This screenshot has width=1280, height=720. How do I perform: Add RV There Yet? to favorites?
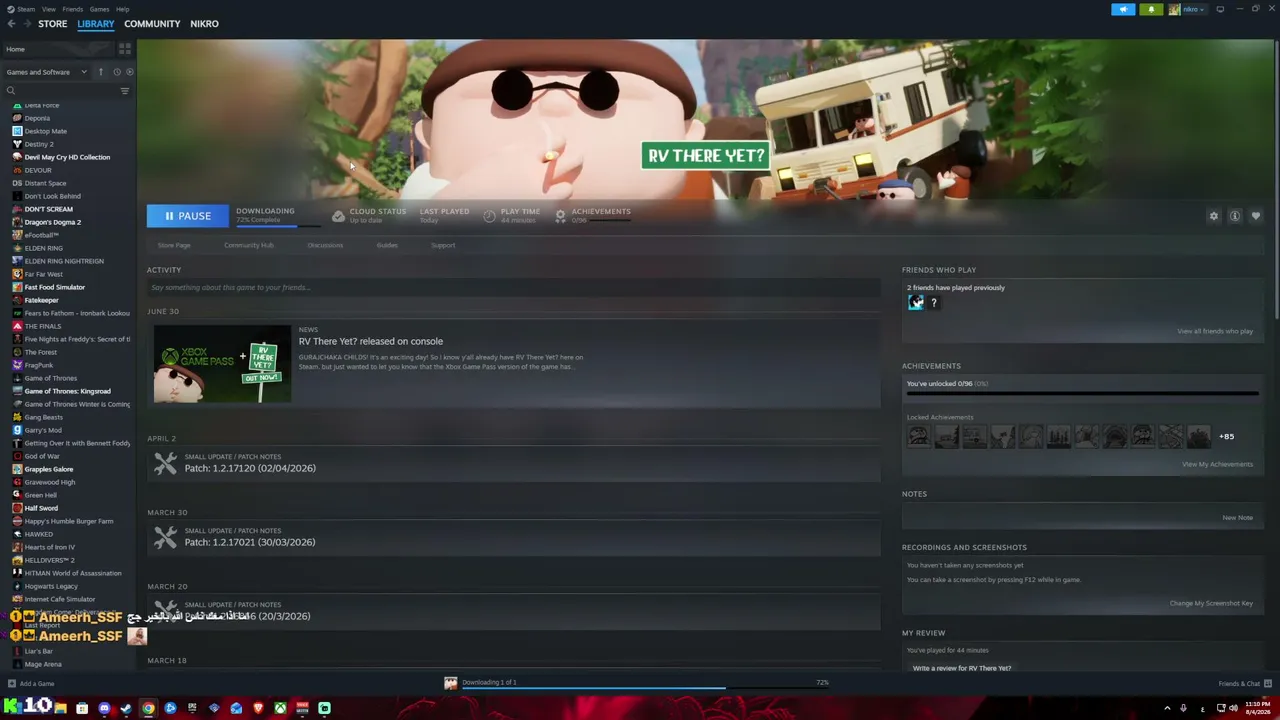click(1256, 216)
